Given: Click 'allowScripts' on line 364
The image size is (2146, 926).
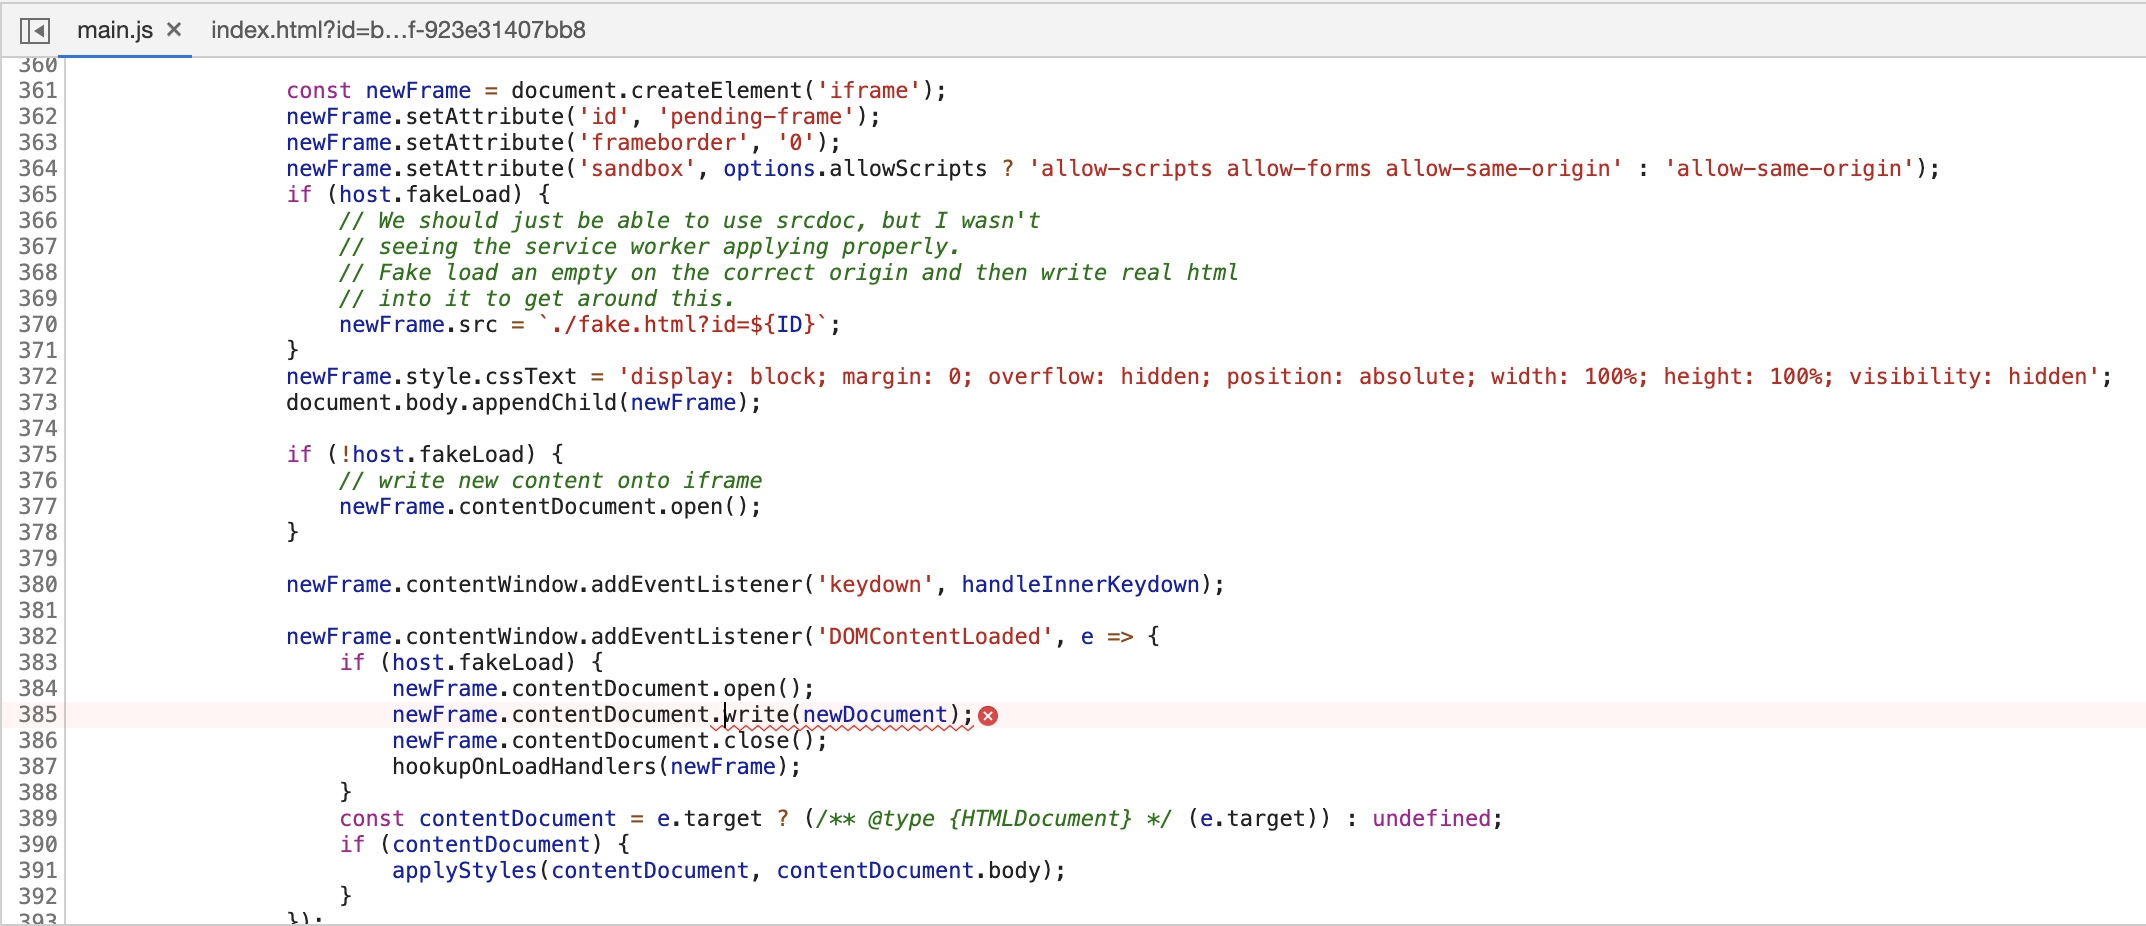Looking at the screenshot, I should (908, 168).
